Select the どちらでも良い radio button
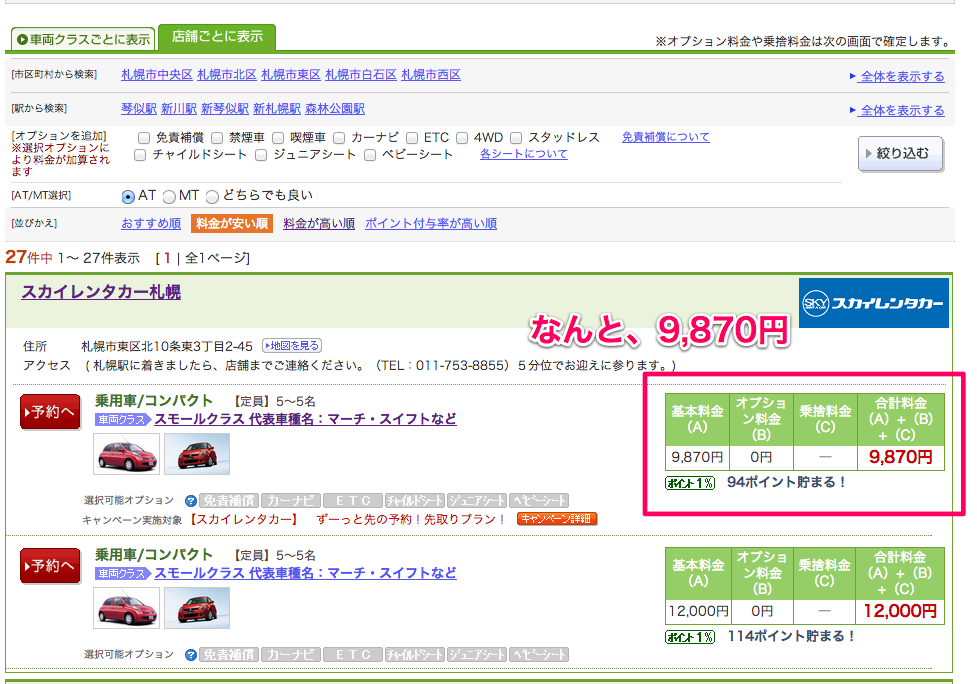This screenshot has width=977, height=684. (212, 197)
